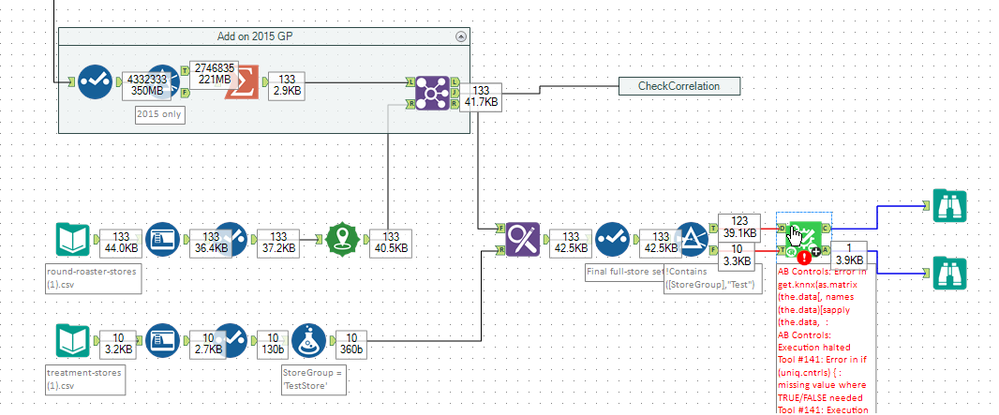Click the Filter tool annotated 2015 only
Image resolution: width=999 pixels, height=415 pixels.
click(x=164, y=82)
